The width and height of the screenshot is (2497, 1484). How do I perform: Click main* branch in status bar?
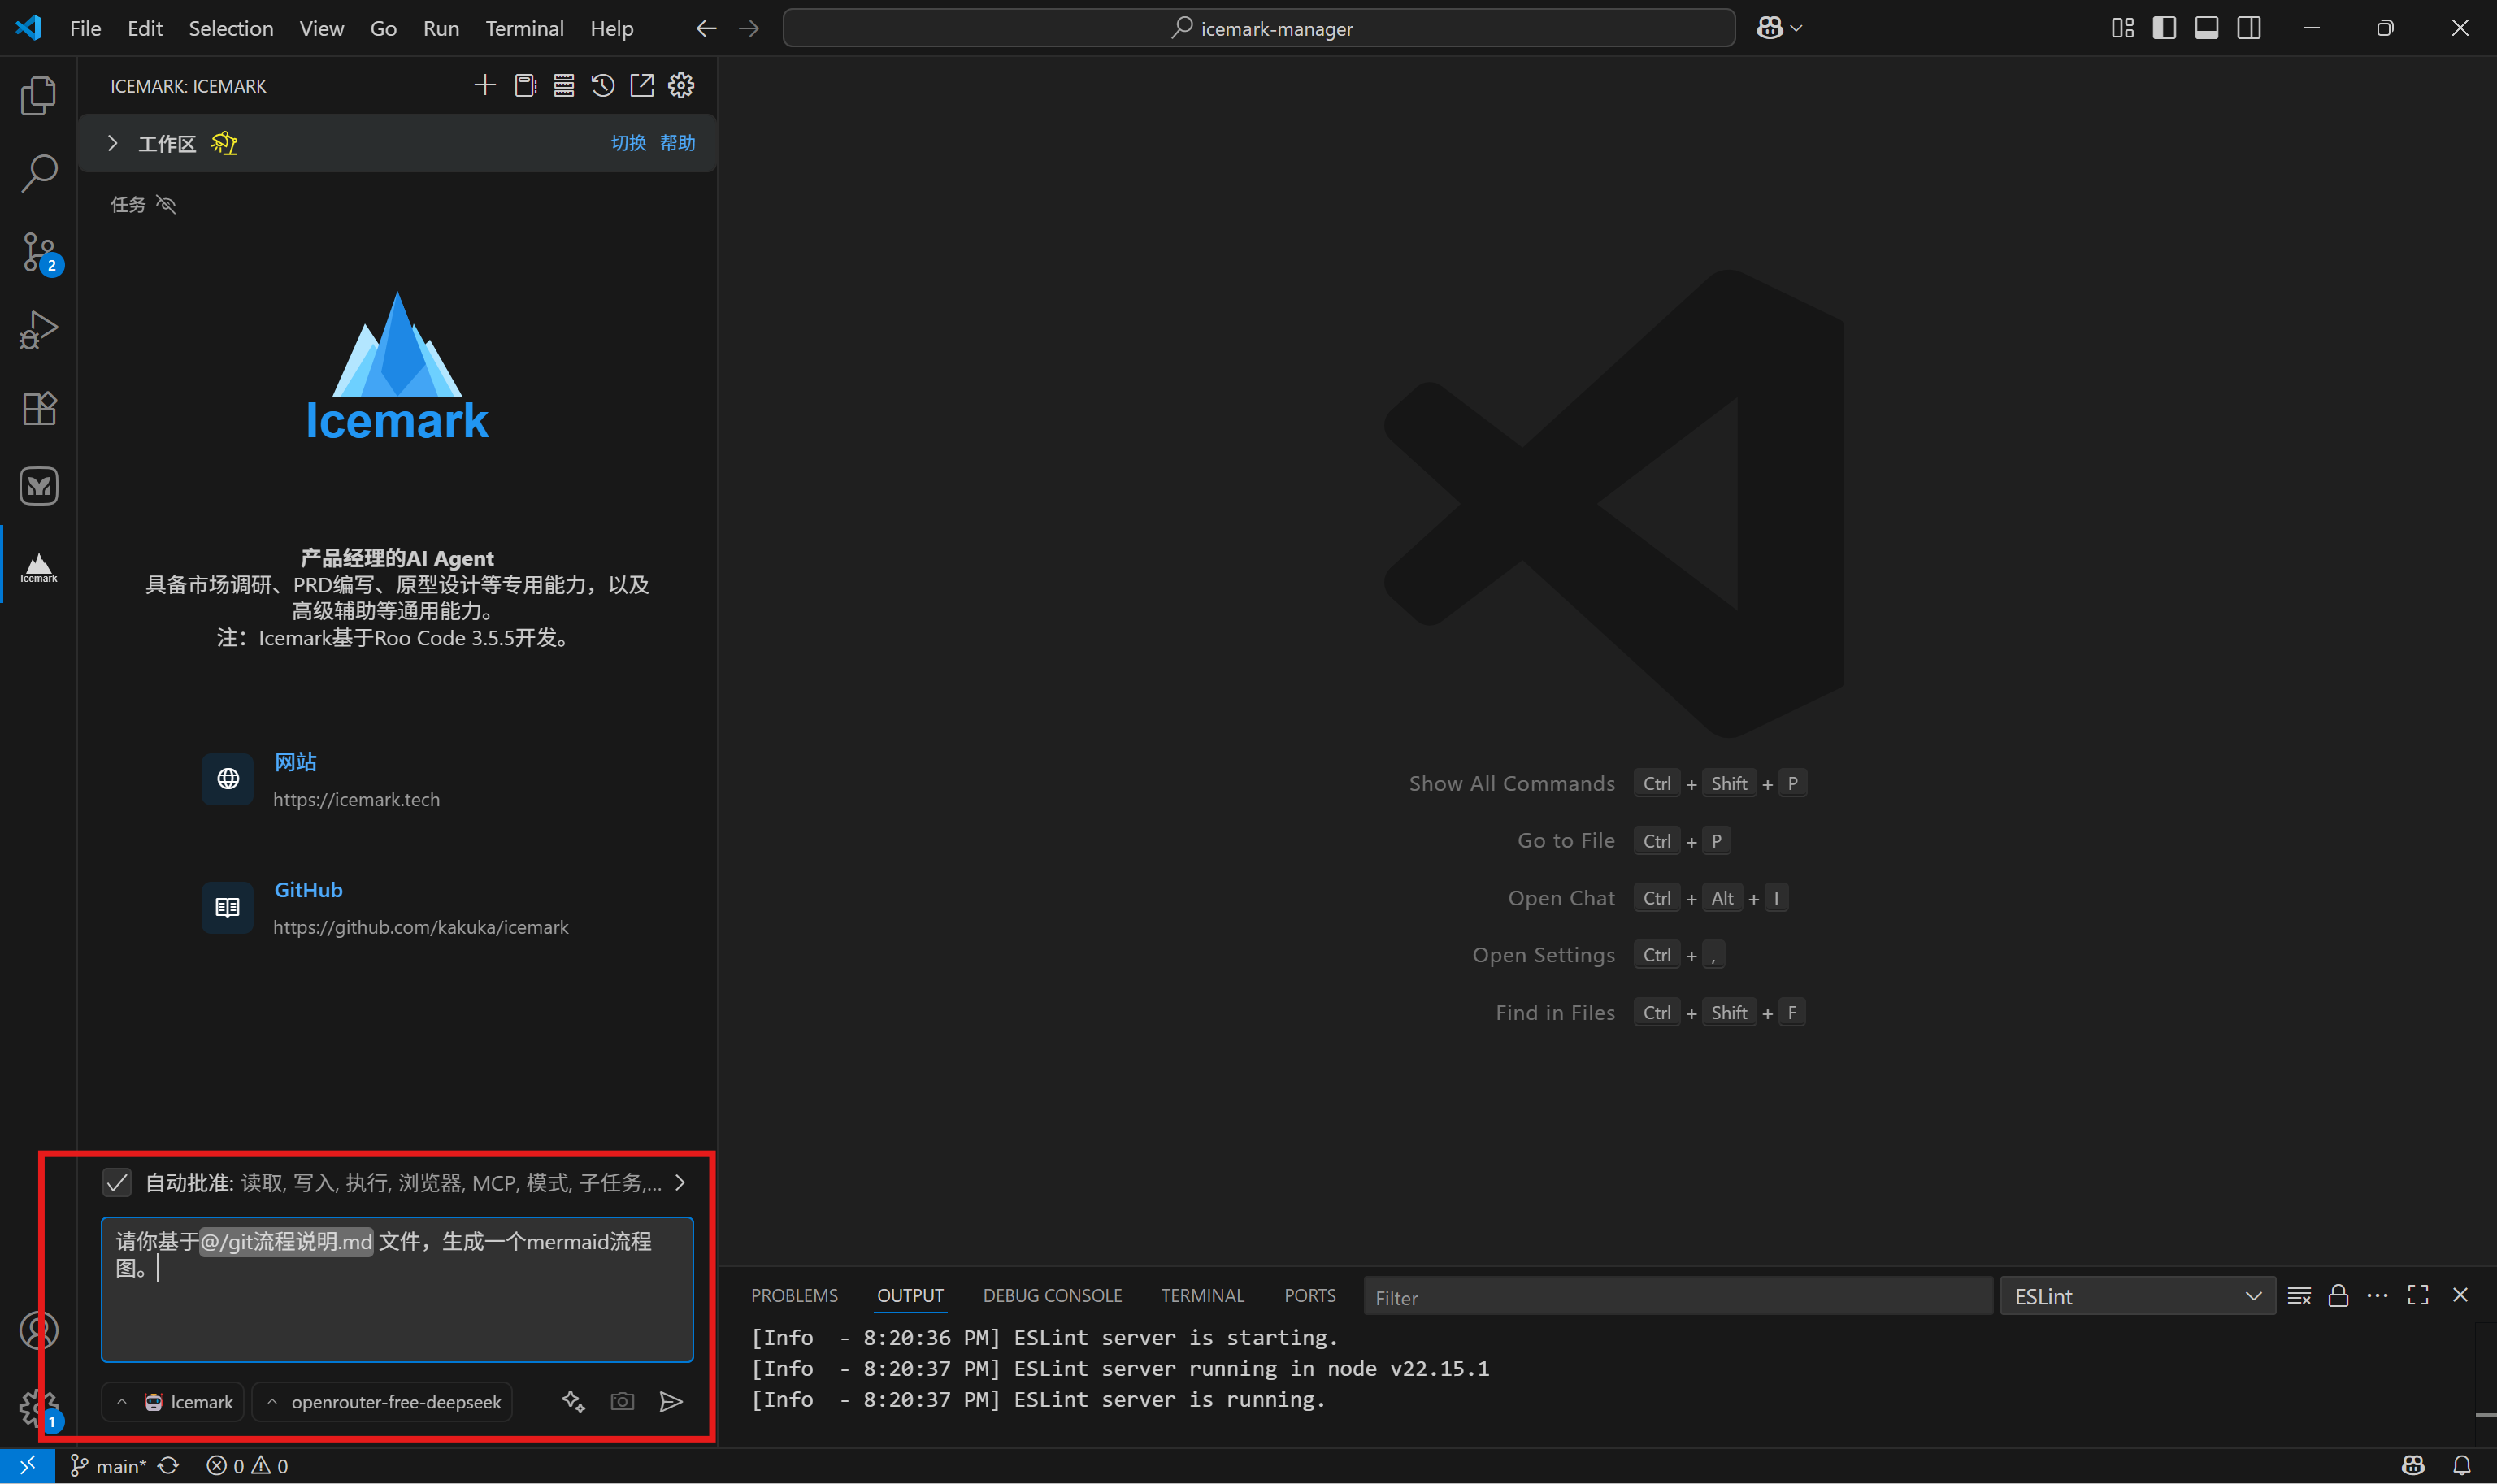(109, 1466)
